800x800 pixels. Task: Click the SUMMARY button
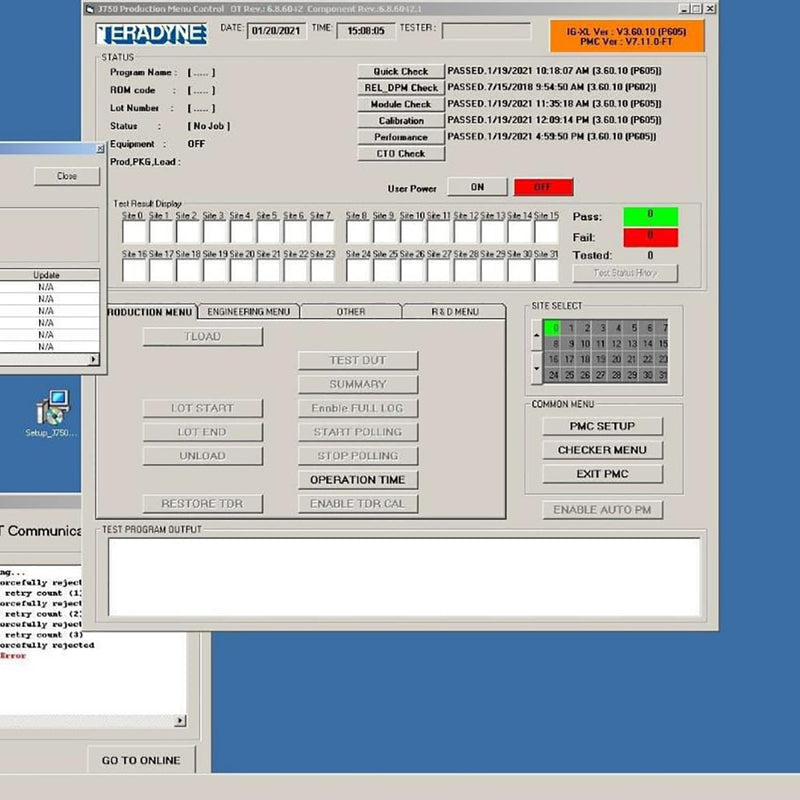point(358,384)
